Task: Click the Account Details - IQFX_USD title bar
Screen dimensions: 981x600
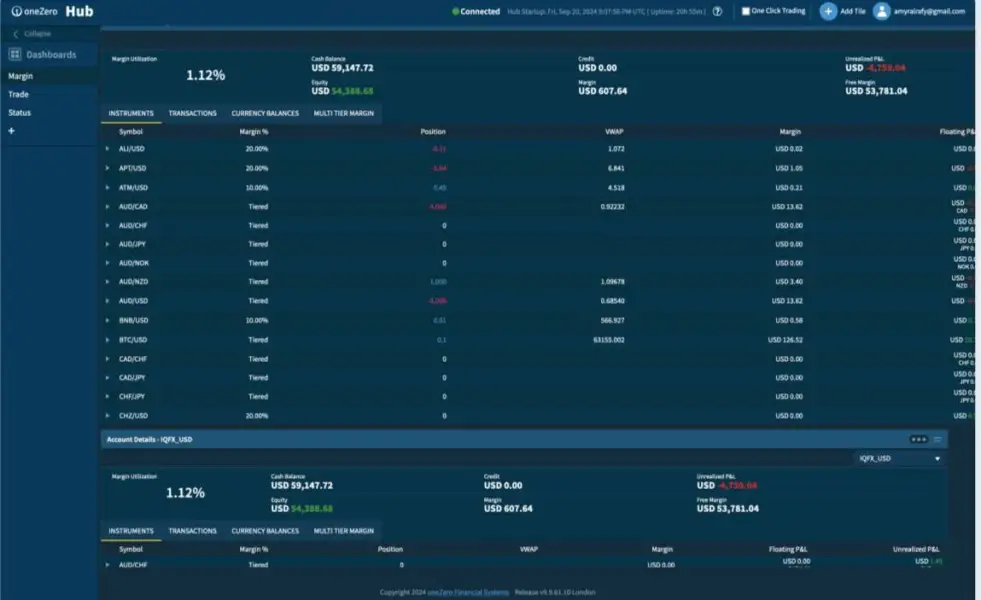Action: pyautogui.click(x=524, y=439)
